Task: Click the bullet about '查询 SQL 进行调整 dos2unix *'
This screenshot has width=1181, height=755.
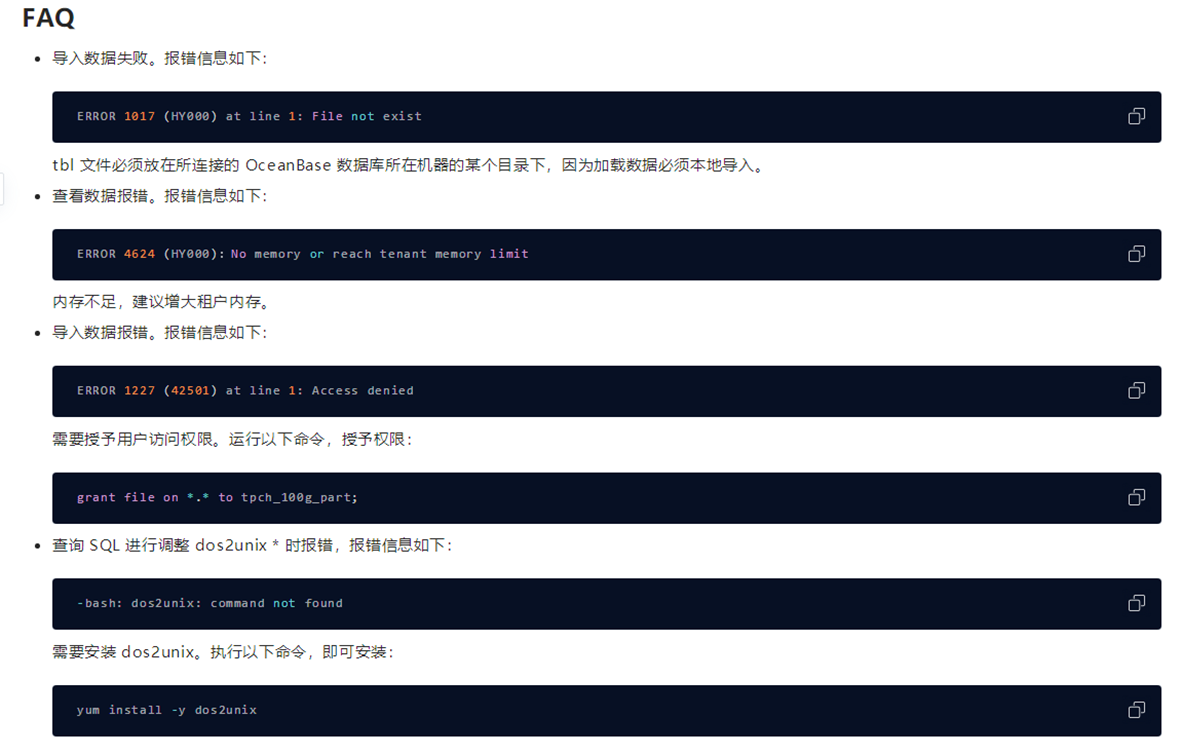Action: tap(252, 545)
